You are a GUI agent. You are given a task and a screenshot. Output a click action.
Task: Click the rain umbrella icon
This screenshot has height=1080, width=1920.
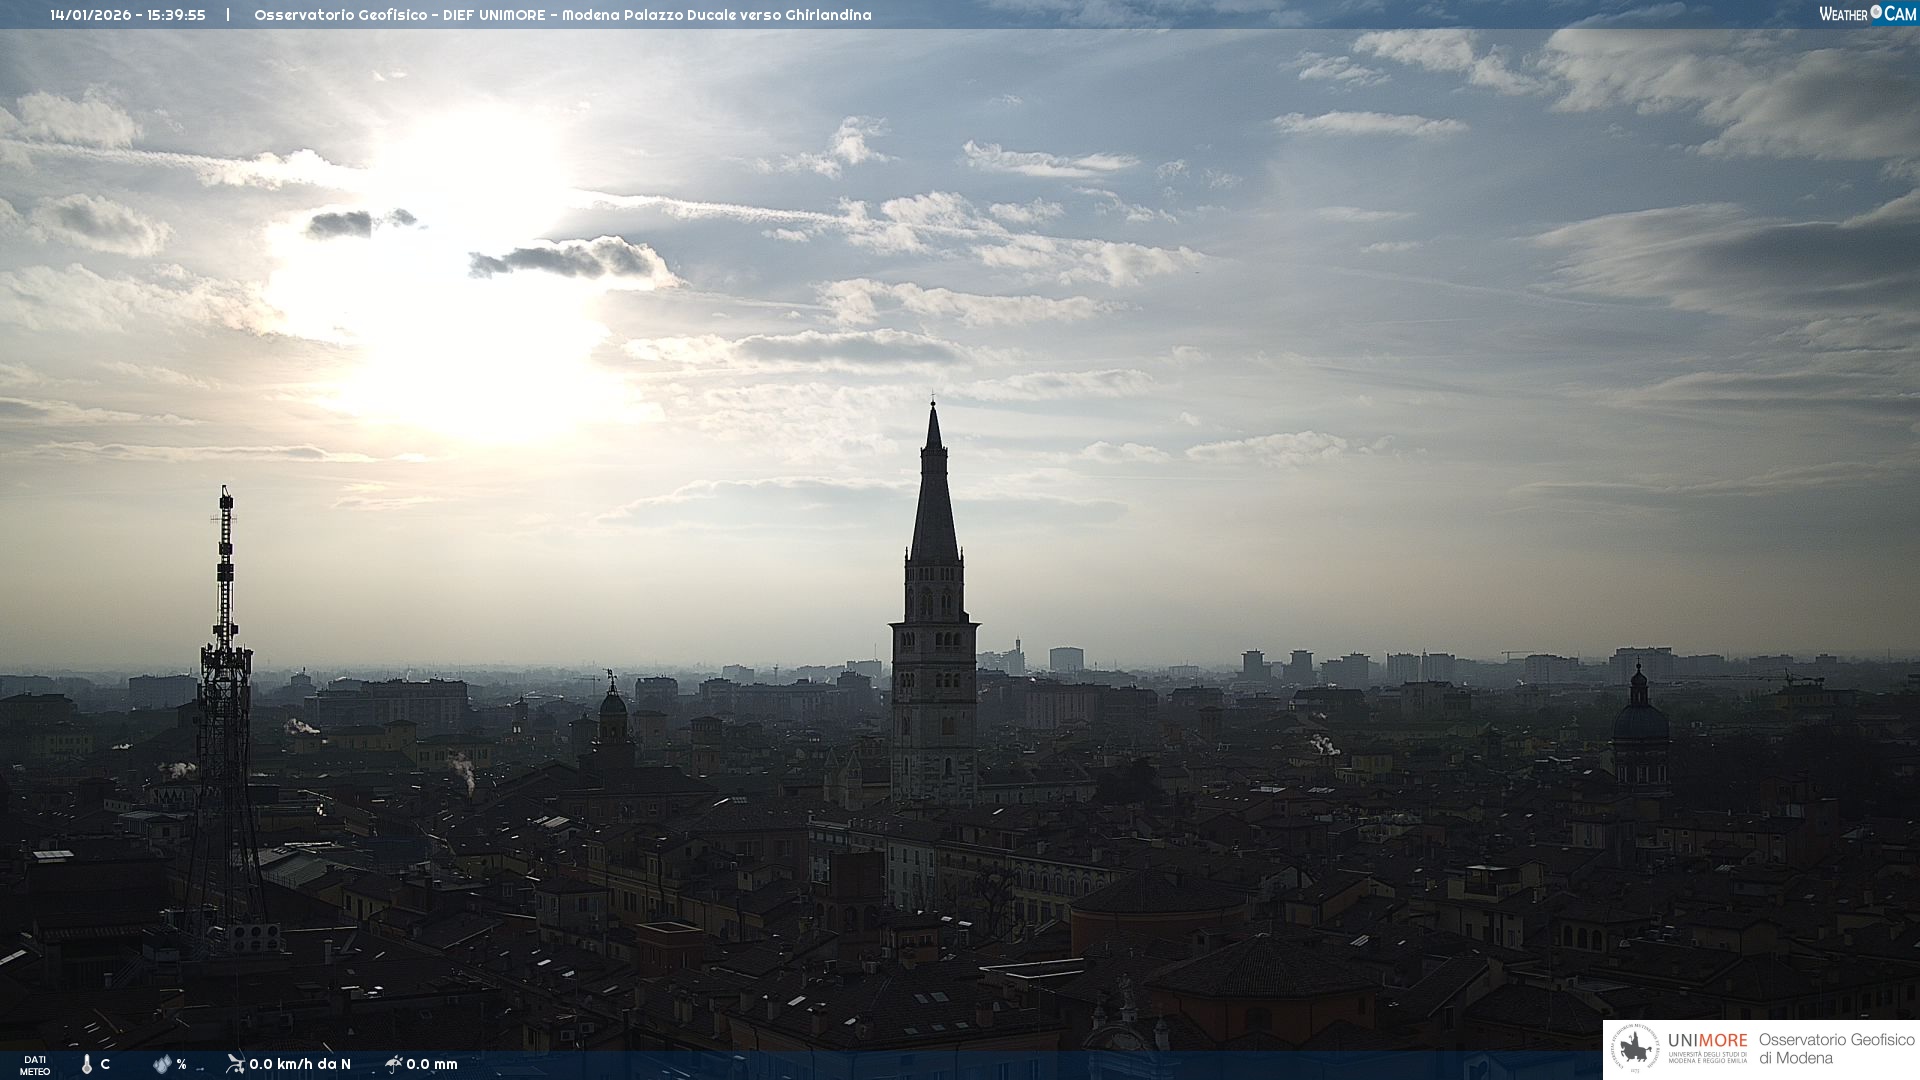pyautogui.click(x=394, y=1064)
